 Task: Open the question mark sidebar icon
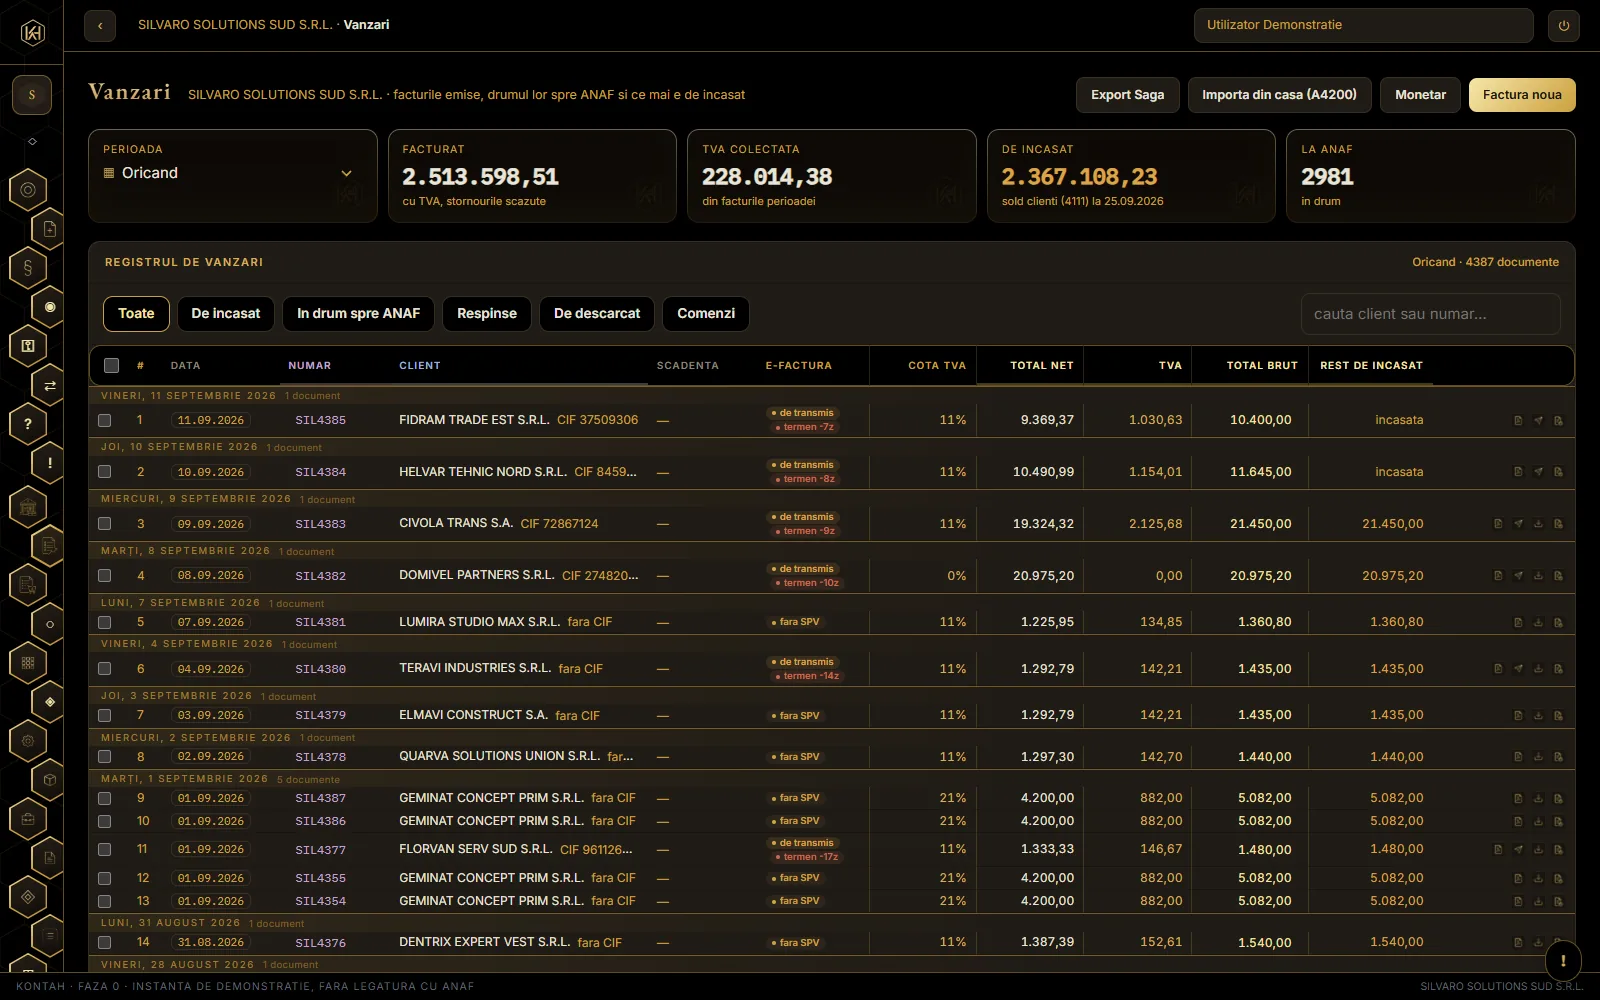click(x=28, y=424)
